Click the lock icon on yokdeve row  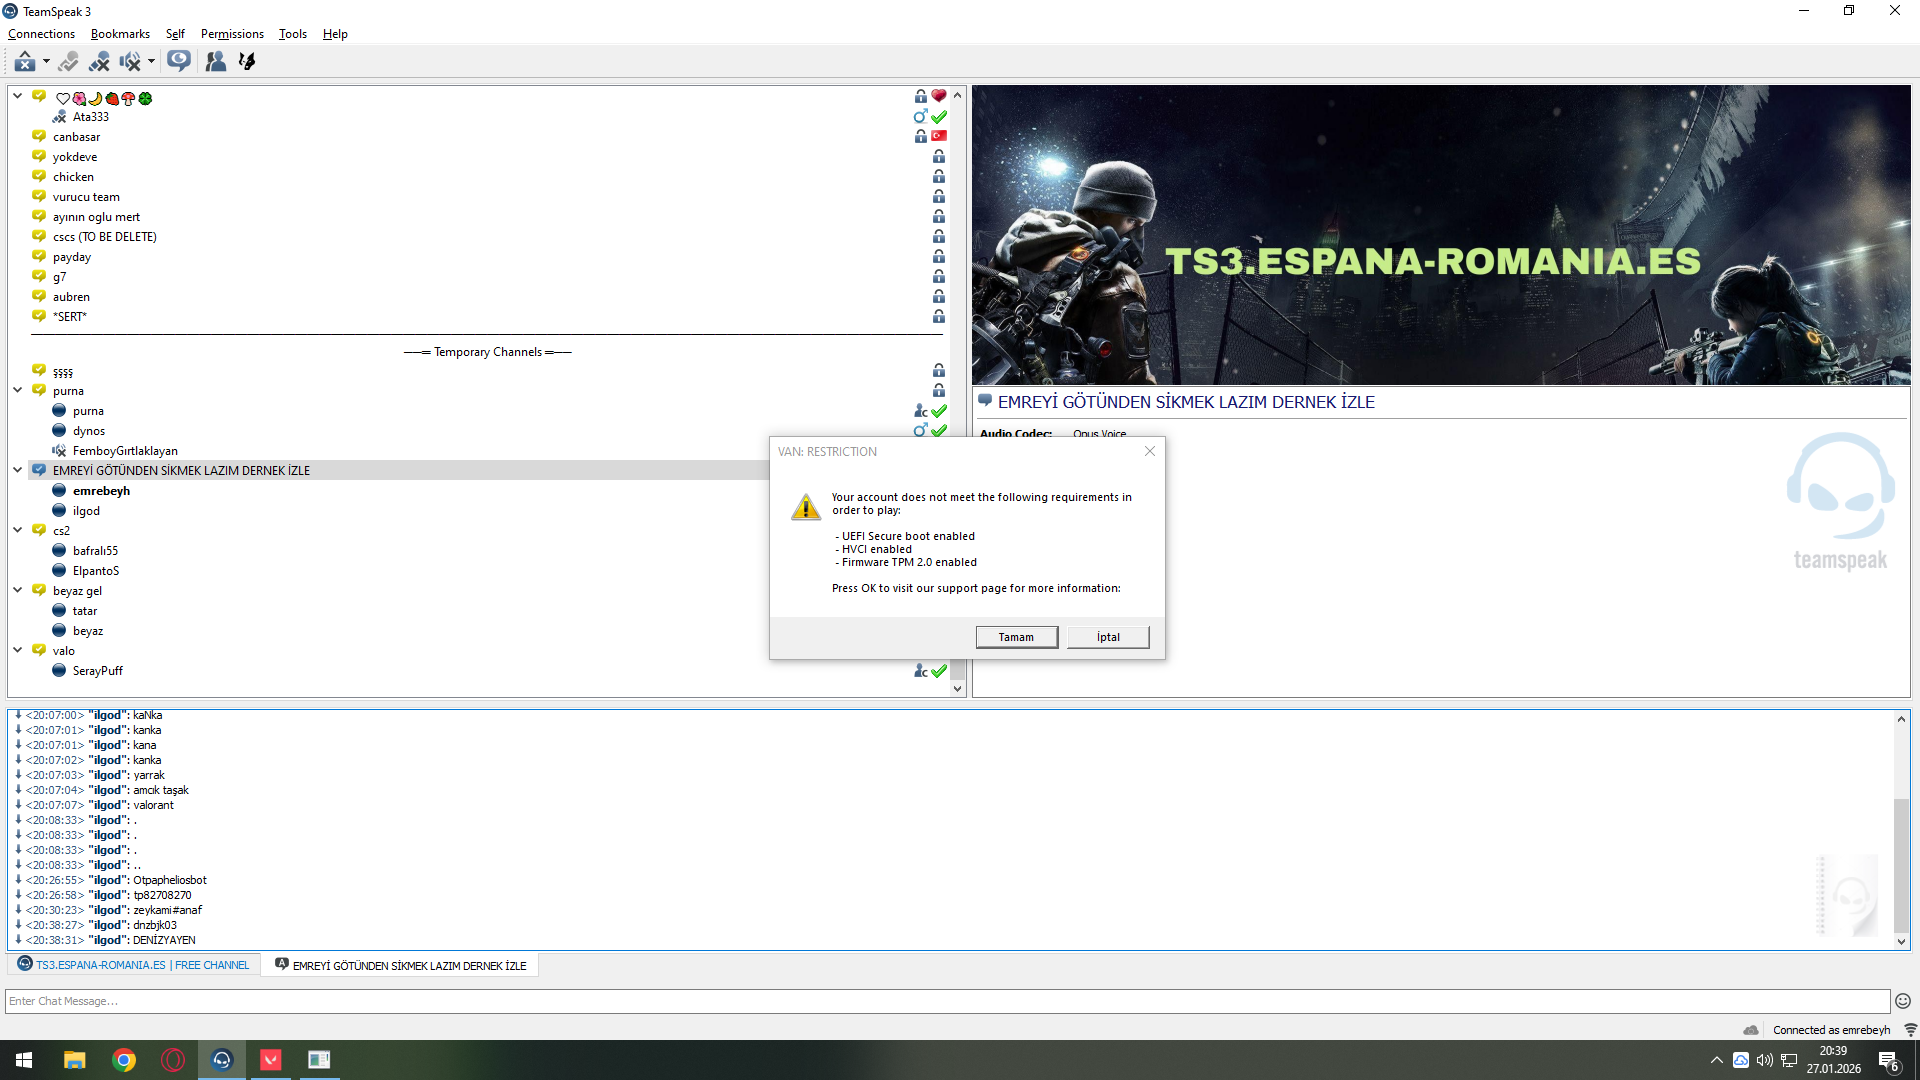coord(939,156)
